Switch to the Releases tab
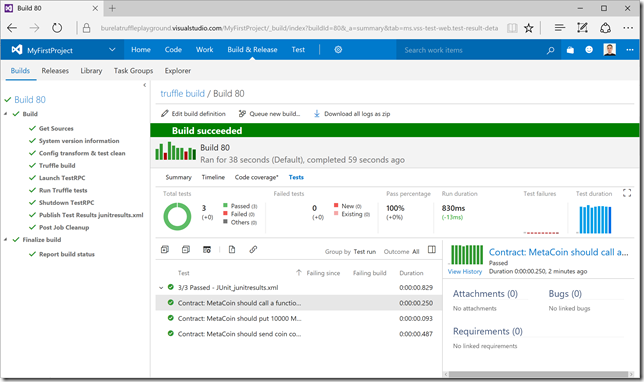Viewport: 644px width, 382px height. pos(55,71)
